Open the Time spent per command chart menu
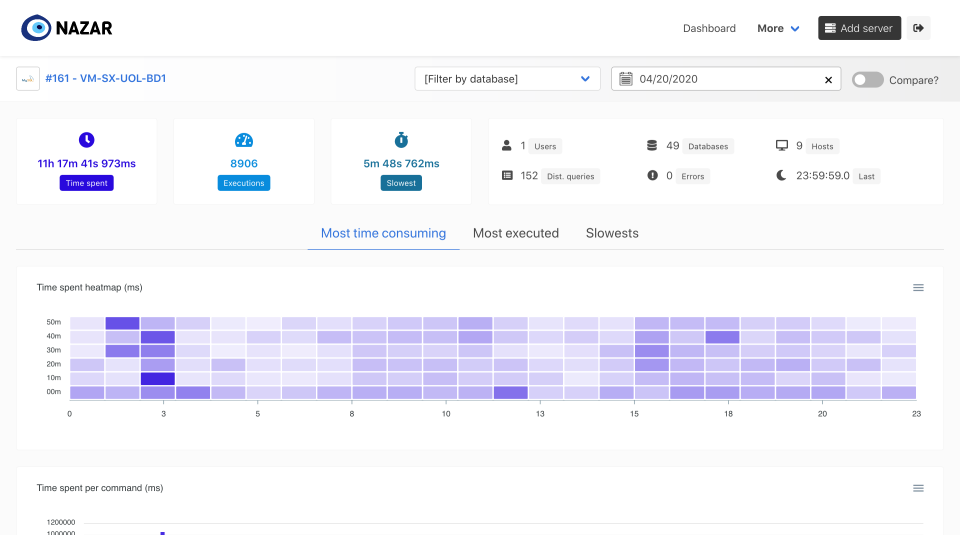 point(918,488)
